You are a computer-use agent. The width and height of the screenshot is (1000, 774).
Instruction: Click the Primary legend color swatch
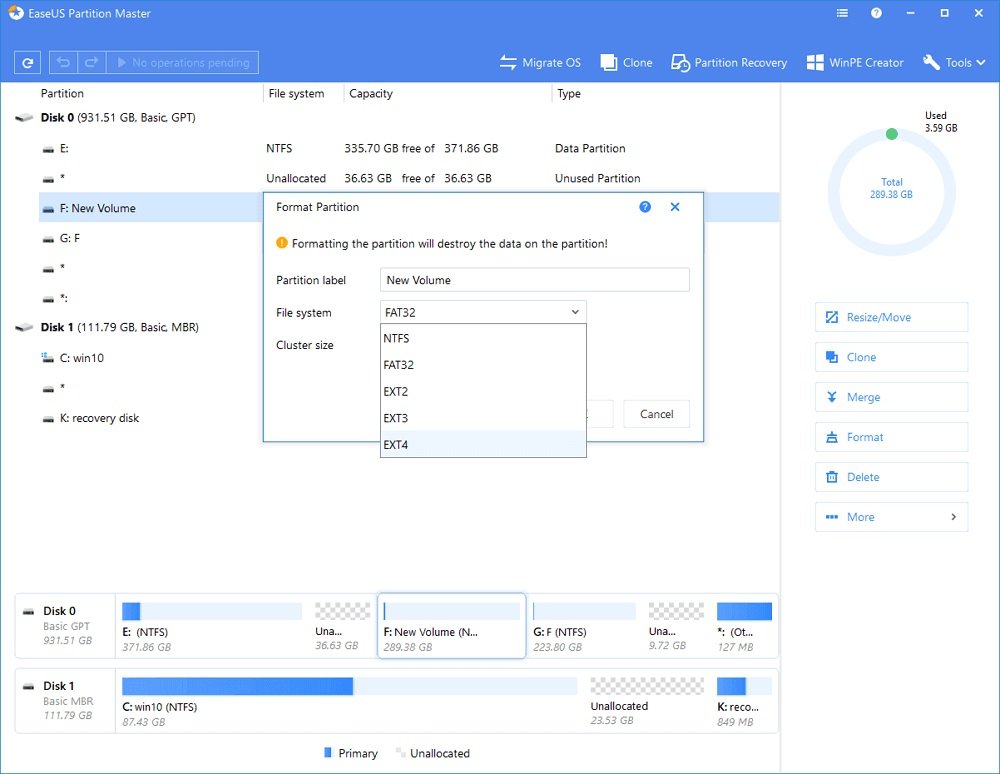coord(328,753)
